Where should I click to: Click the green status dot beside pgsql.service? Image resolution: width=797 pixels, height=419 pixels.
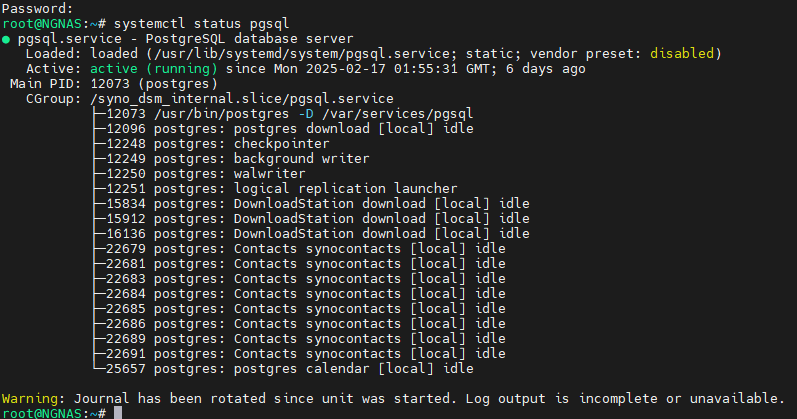point(6,40)
